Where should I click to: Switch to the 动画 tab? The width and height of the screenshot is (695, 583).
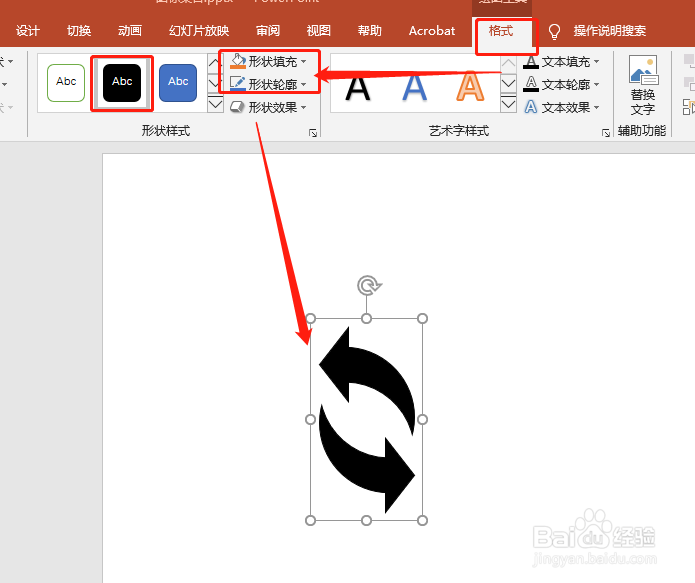pos(130,31)
